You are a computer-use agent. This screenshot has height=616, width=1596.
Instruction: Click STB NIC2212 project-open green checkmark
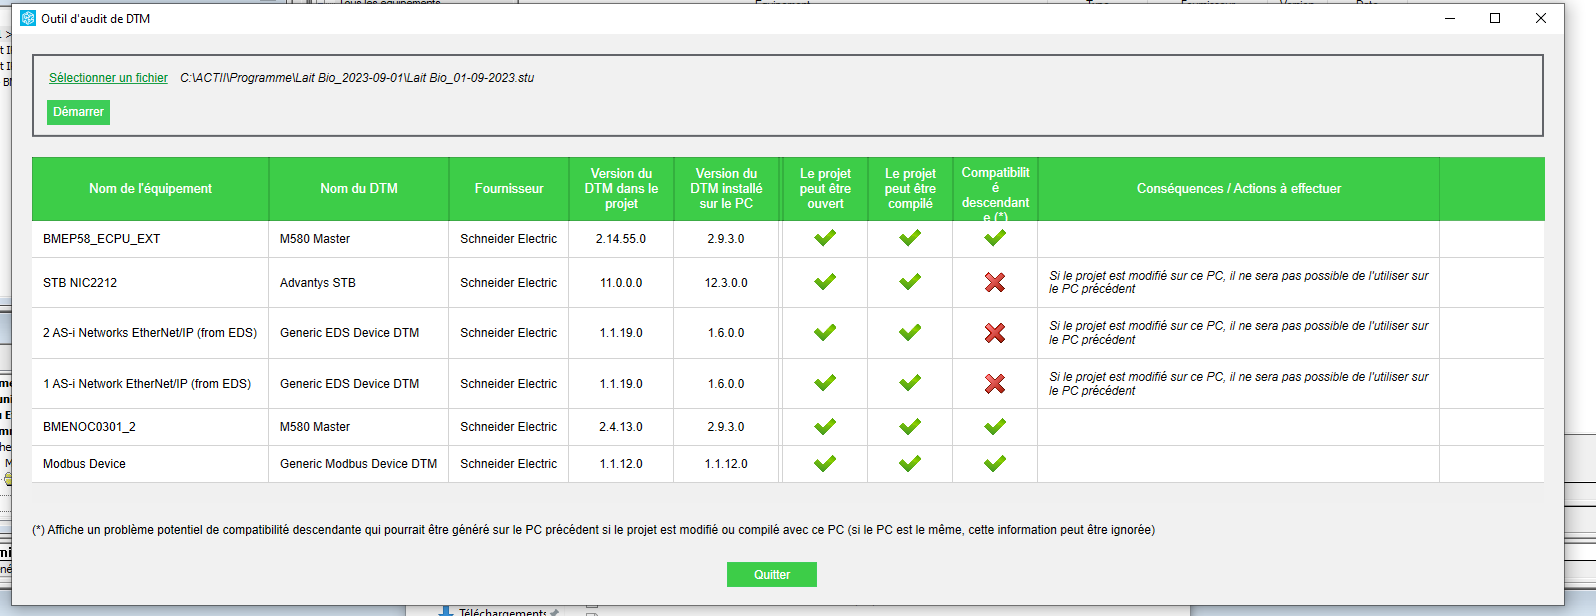click(x=825, y=283)
